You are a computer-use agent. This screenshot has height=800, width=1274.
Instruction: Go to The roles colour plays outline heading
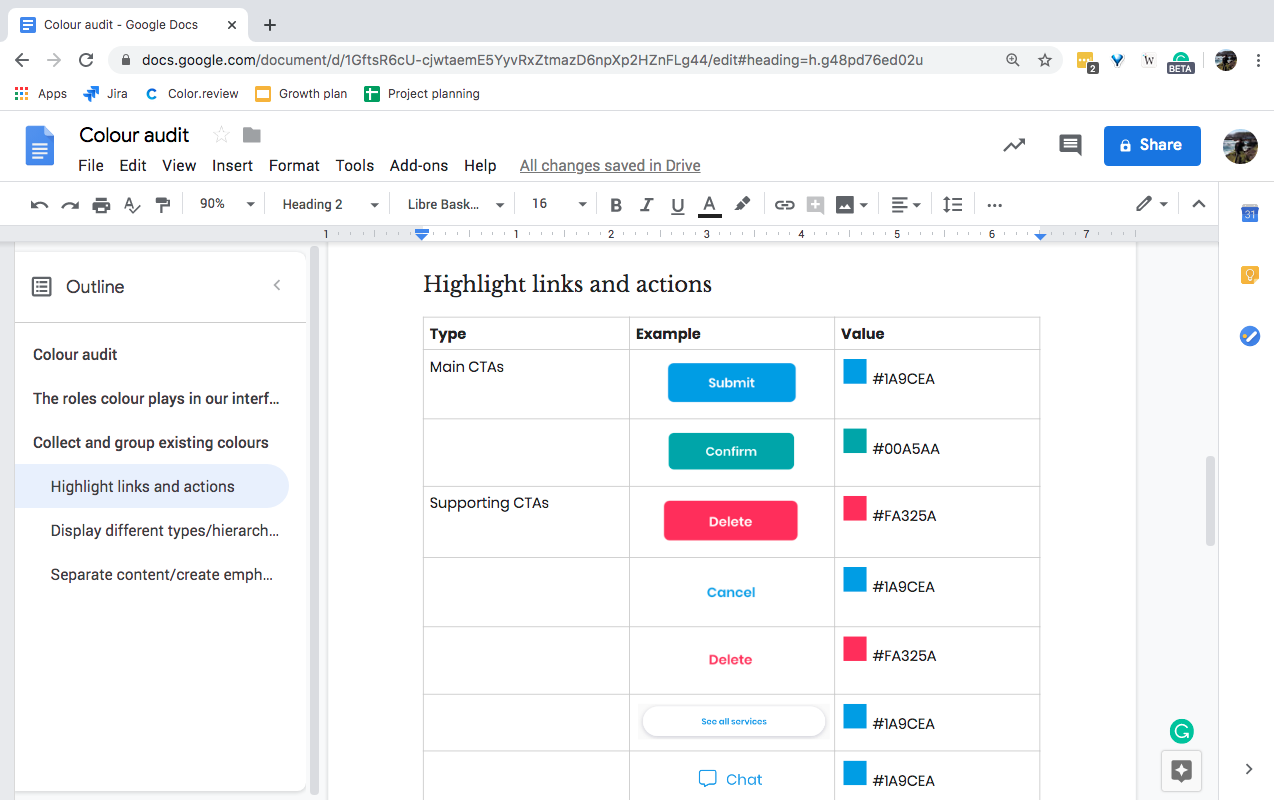coord(156,398)
